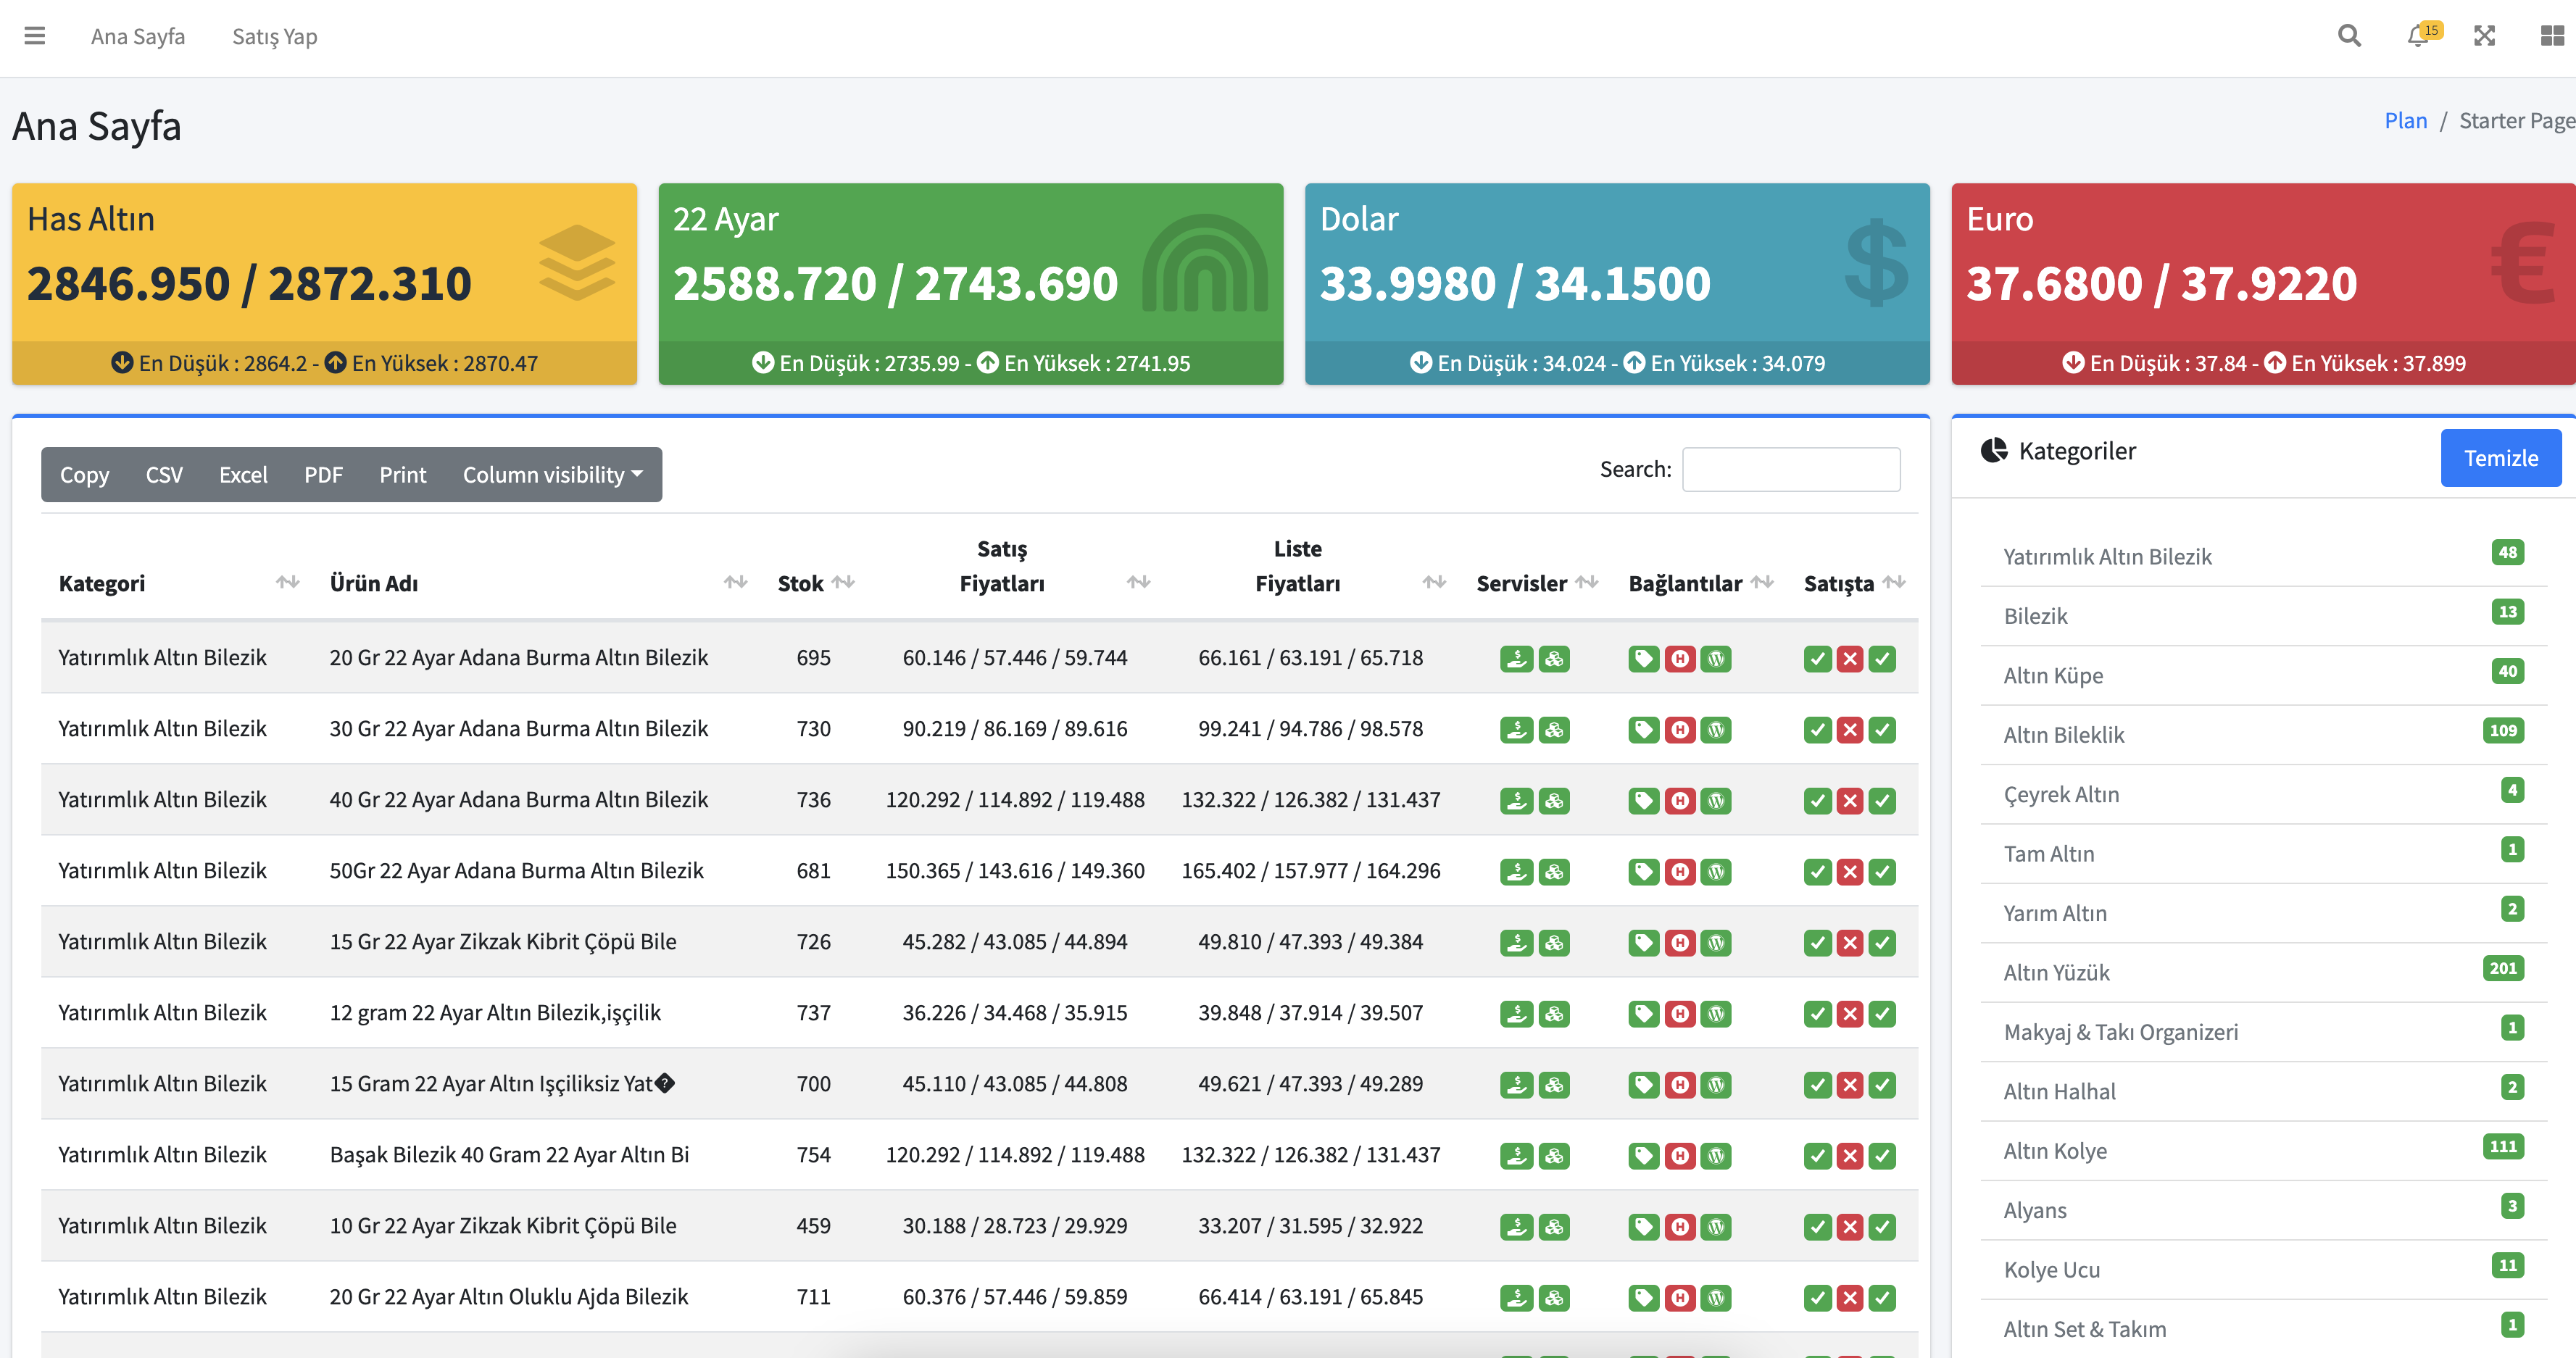Sort by Liste Fiyatları column
Viewport: 2576px width, 1358px height.
pyautogui.click(x=1311, y=566)
